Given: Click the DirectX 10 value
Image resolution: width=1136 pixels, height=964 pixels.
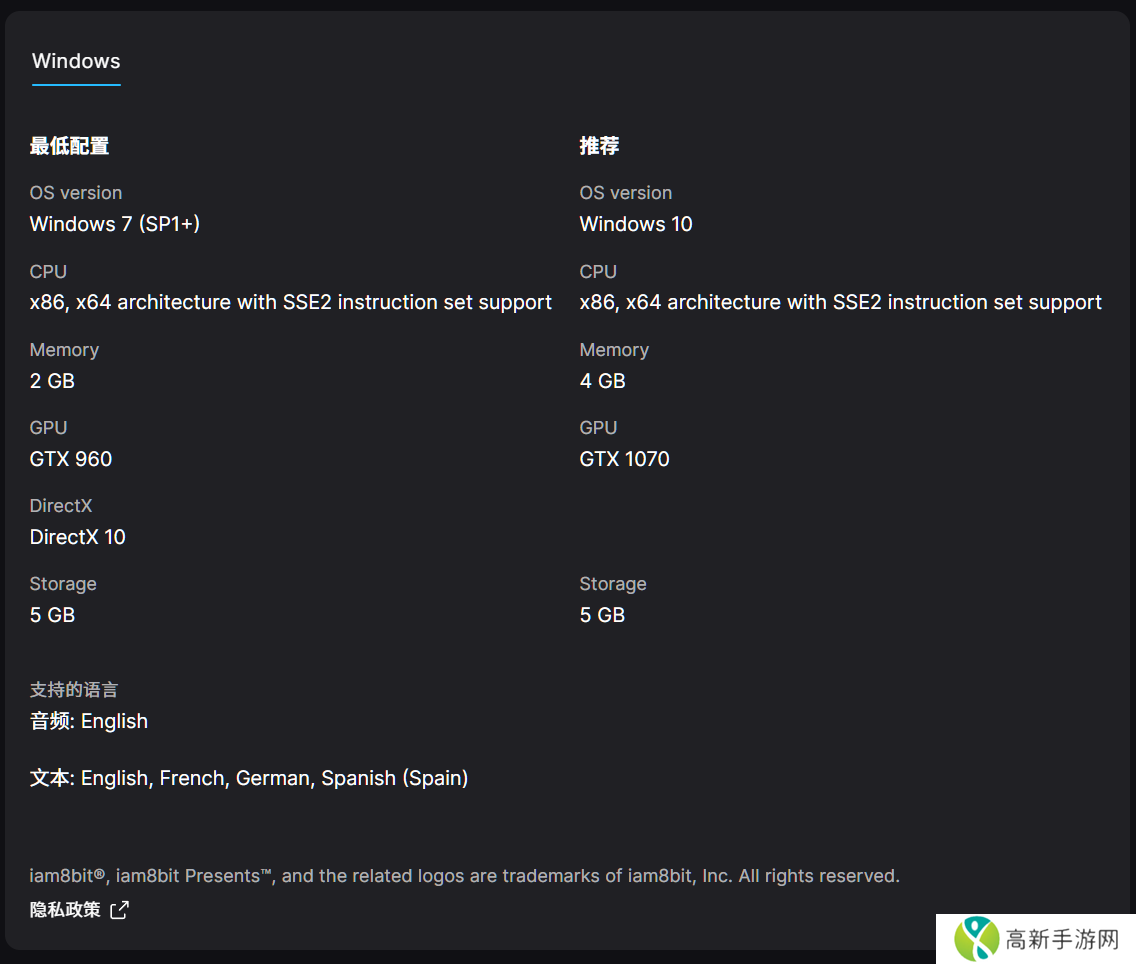Looking at the screenshot, I should (78, 537).
